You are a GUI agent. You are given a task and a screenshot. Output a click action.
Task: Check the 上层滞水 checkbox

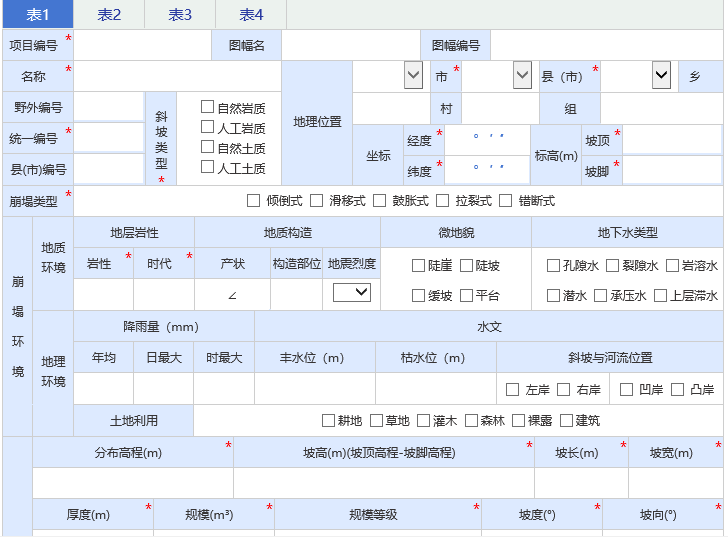point(660,295)
